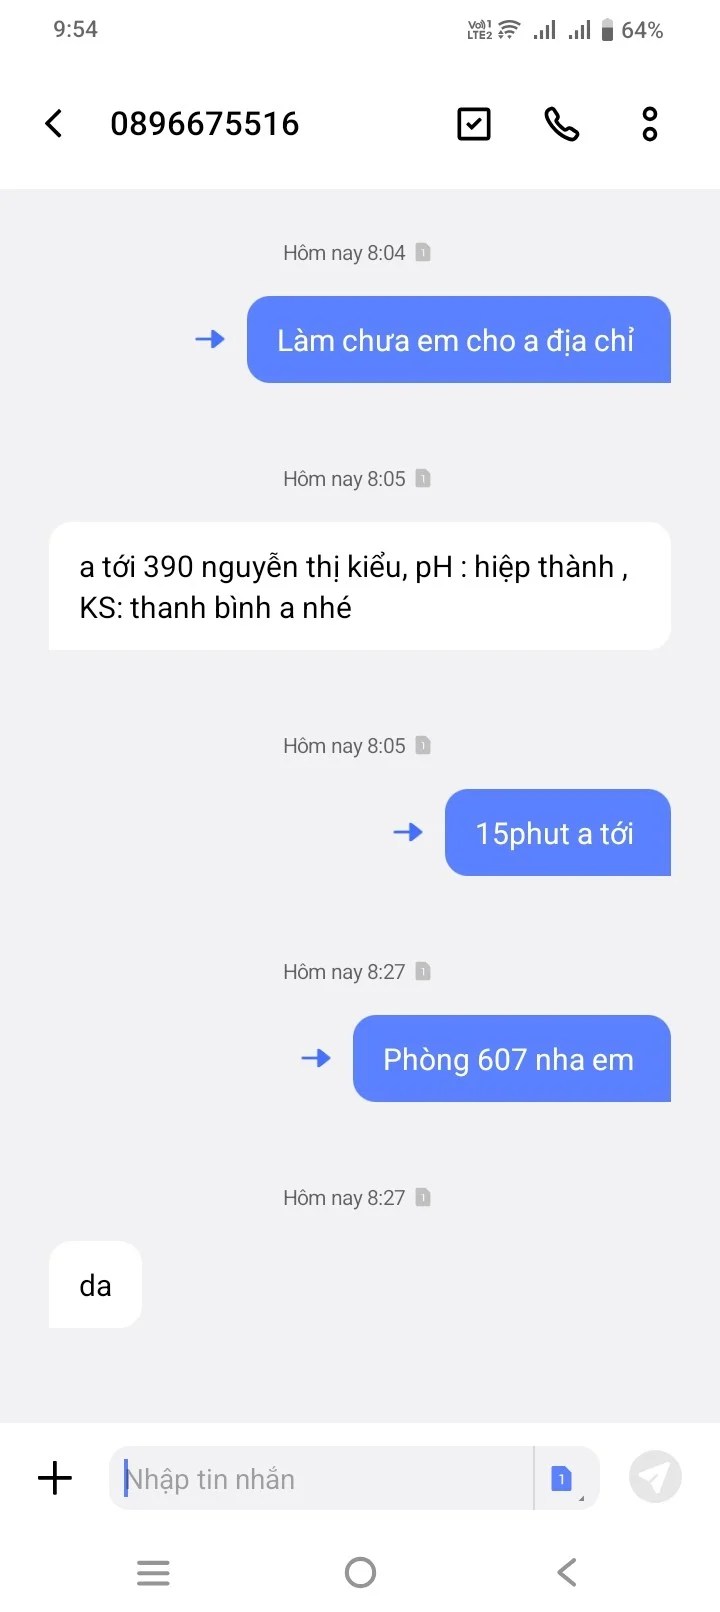Screen dimensions: 720x1612
Task: Toggle message selection with the checkbox icon
Action: pyautogui.click(x=474, y=124)
